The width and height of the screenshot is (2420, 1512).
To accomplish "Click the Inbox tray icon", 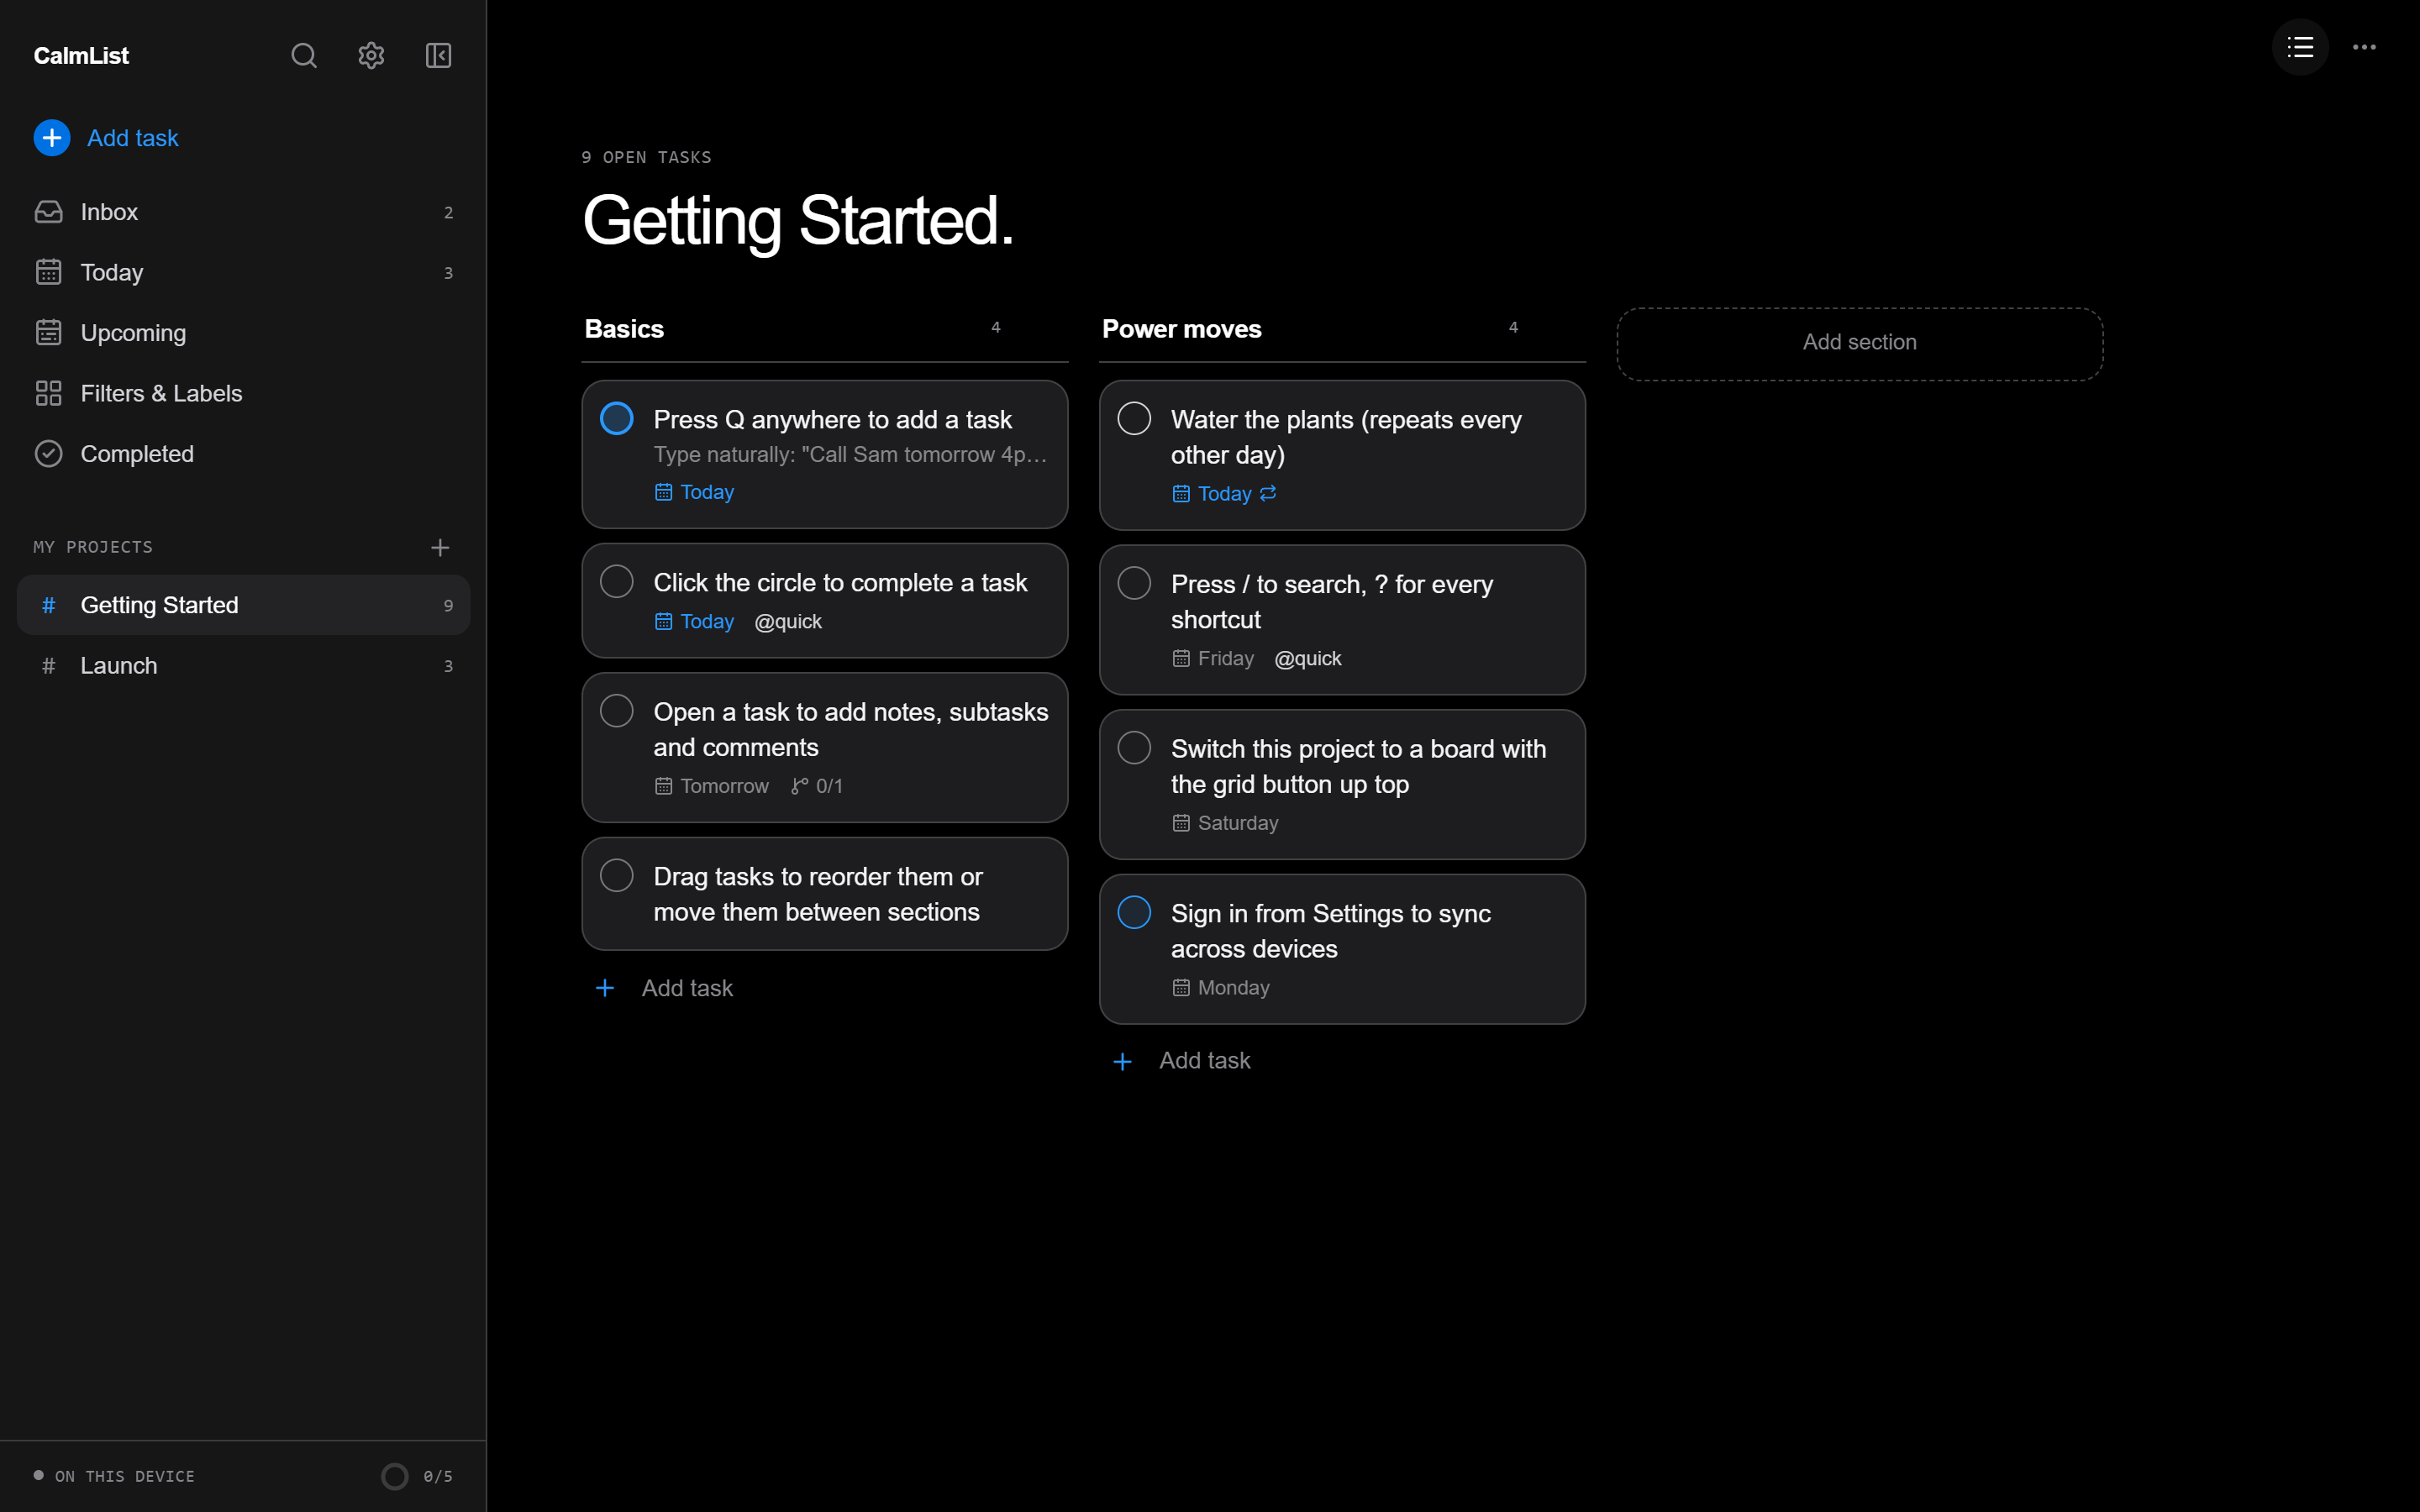I will point(48,212).
